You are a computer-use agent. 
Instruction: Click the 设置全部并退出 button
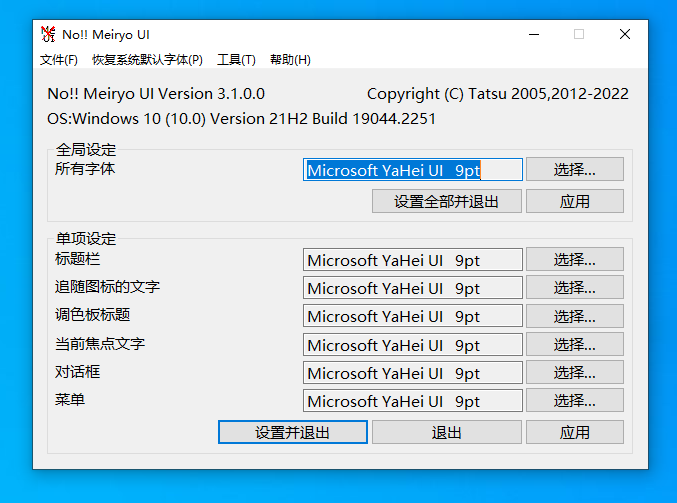pyautogui.click(x=447, y=201)
